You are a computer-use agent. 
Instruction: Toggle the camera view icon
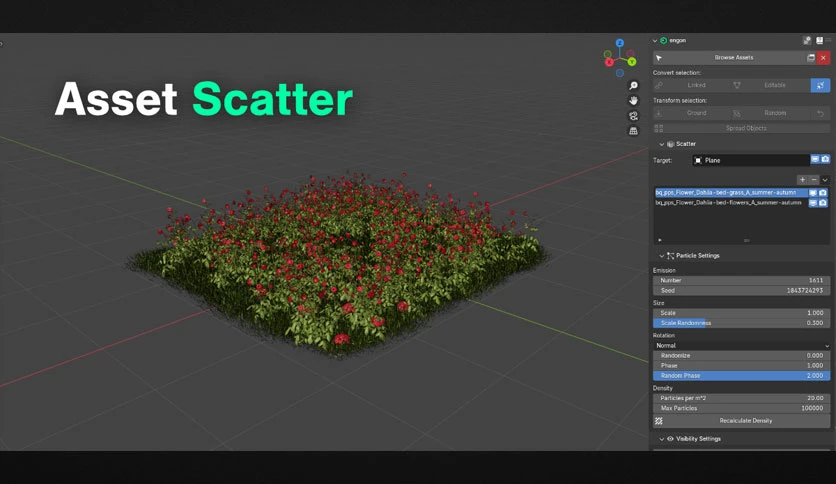[x=633, y=116]
